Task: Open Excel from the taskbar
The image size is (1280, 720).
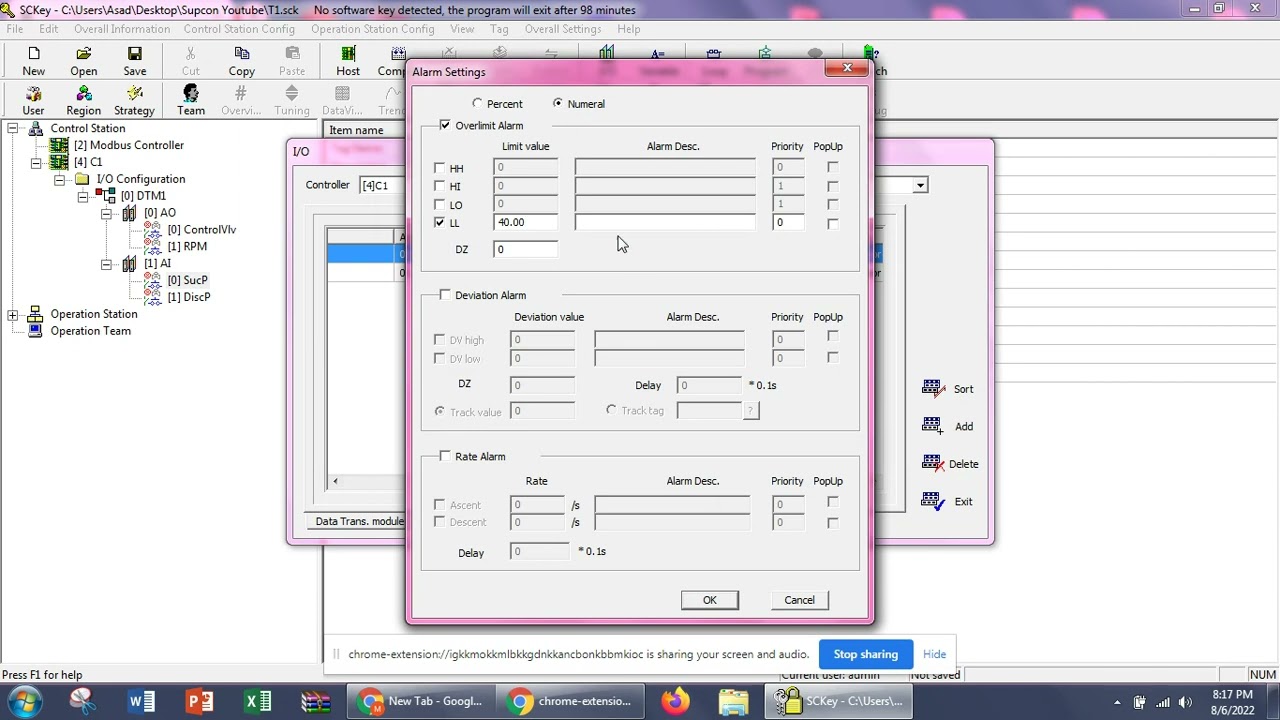Action: click(258, 702)
